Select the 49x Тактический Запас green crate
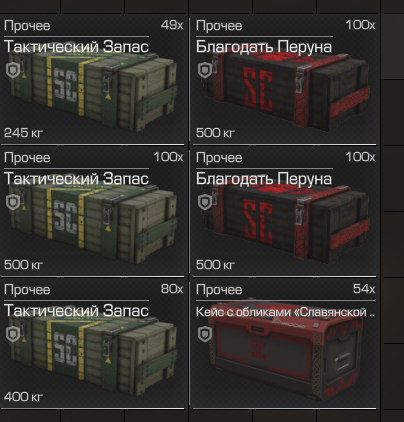 point(93,90)
